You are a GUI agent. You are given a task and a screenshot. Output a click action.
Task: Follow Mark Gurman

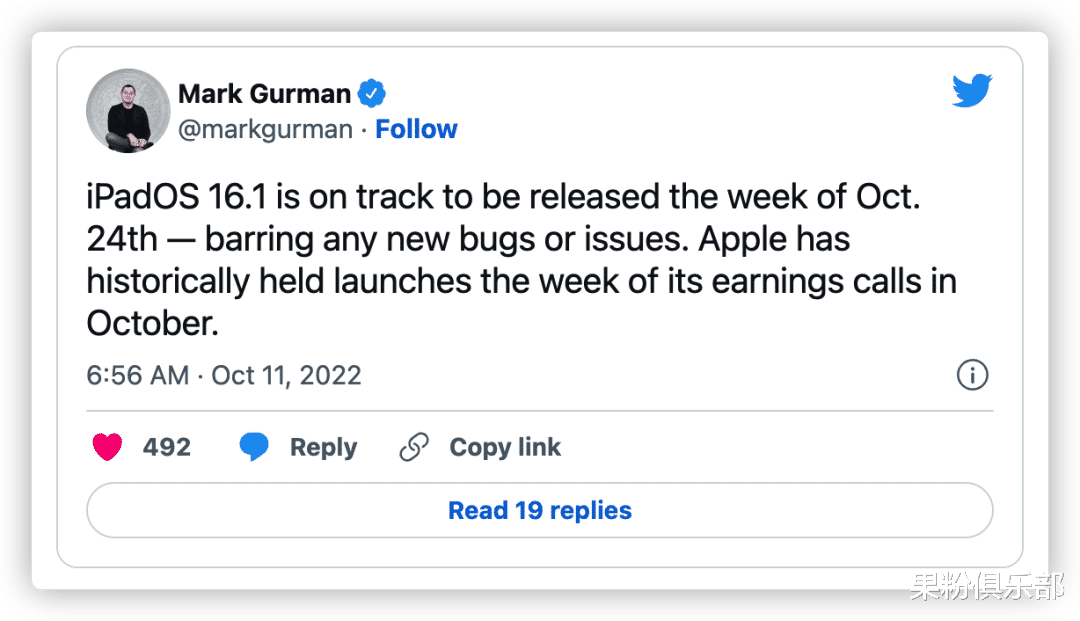tap(416, 129)
